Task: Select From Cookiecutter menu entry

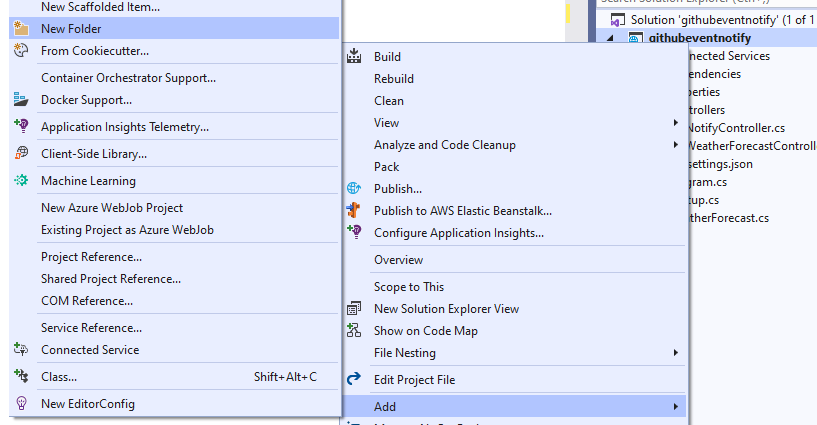Action: (174, 51)
